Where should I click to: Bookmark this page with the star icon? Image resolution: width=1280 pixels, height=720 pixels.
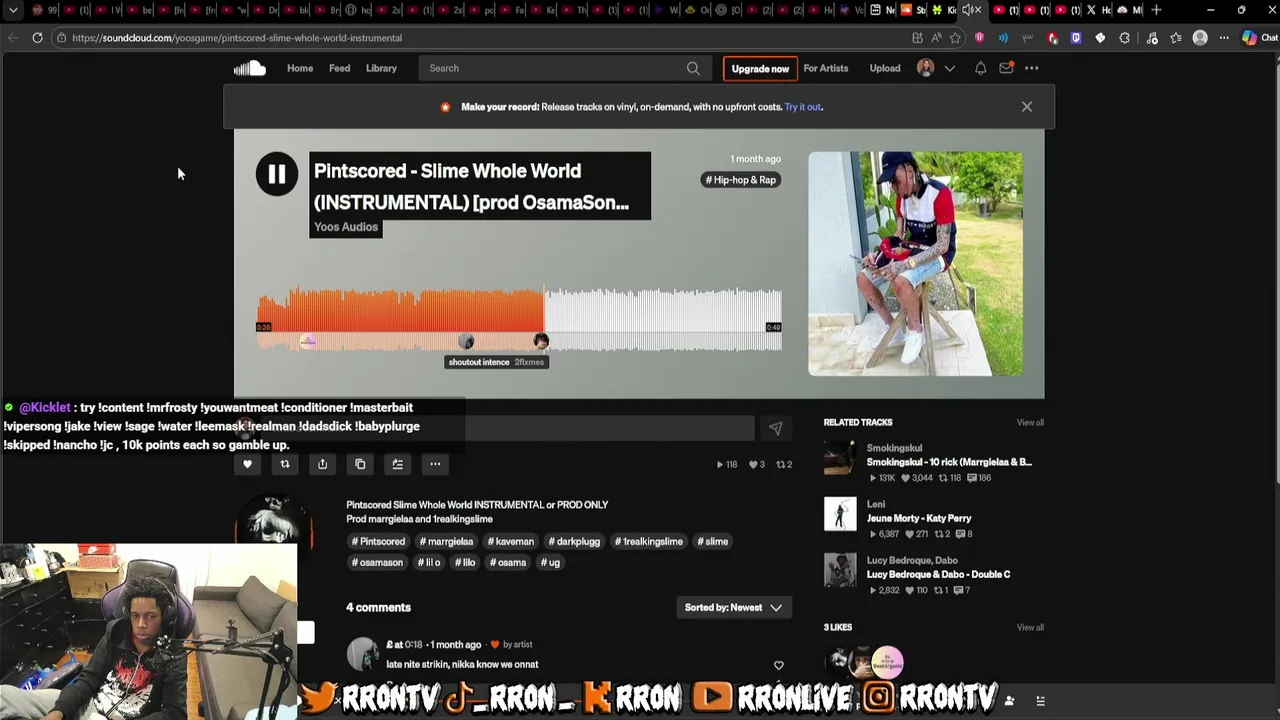click(955, 38)
